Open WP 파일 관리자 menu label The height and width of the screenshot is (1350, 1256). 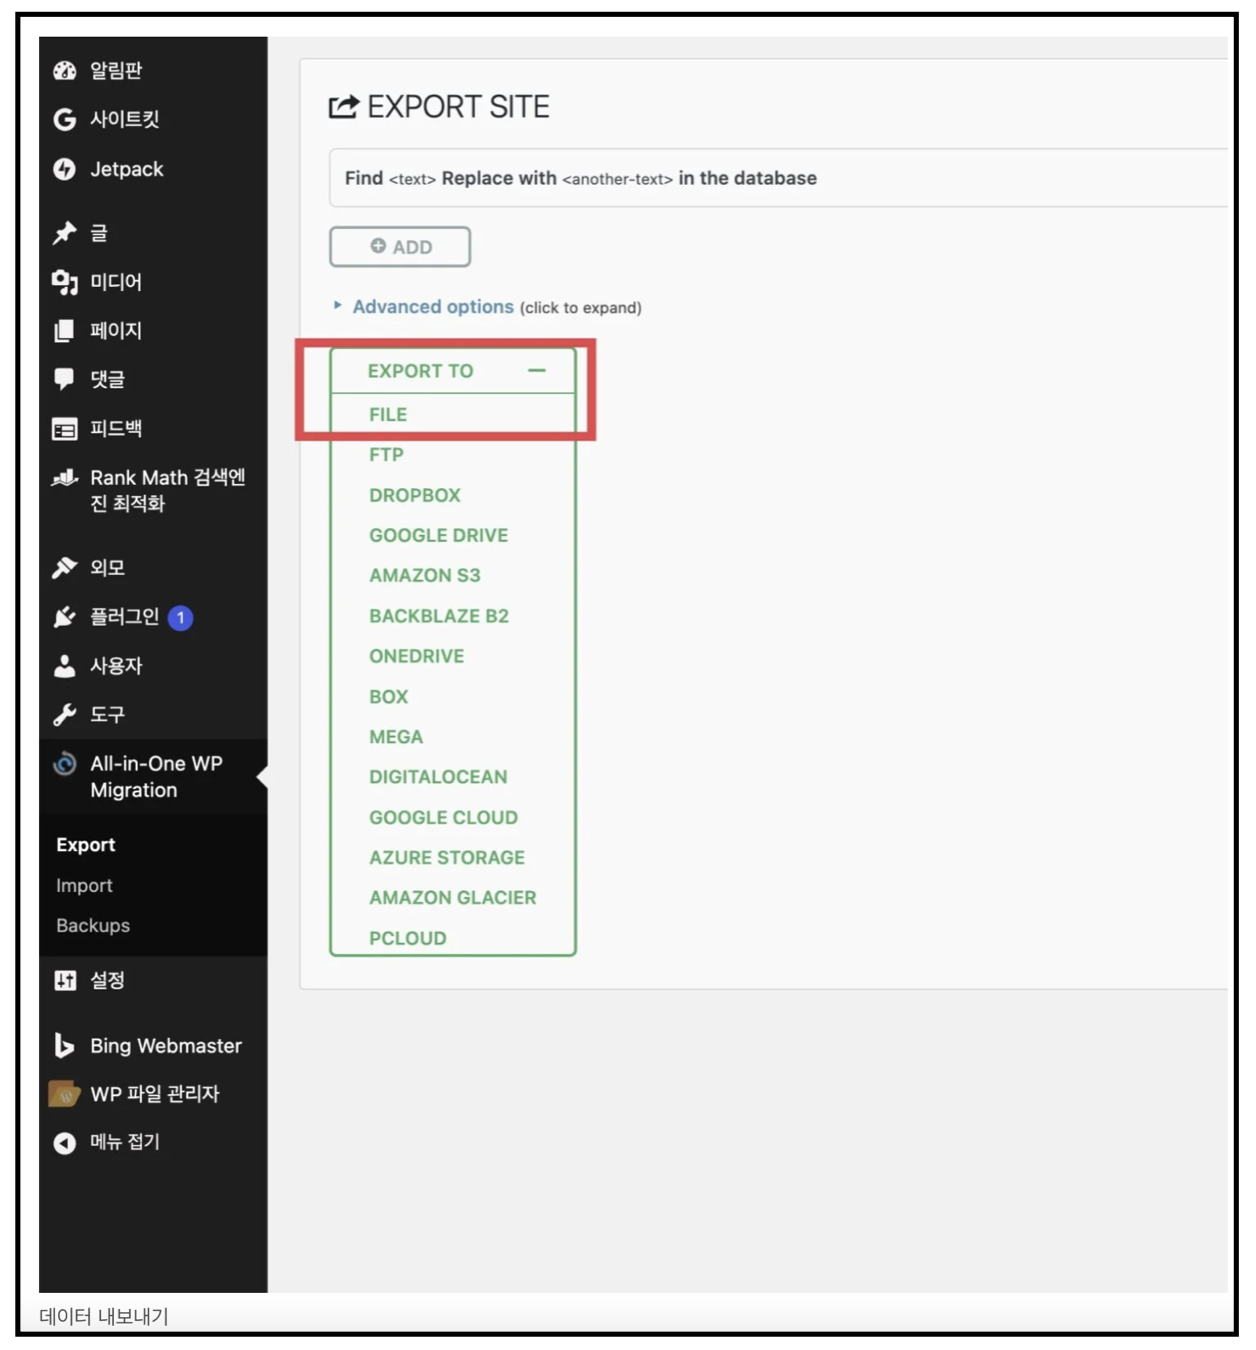155,1094
